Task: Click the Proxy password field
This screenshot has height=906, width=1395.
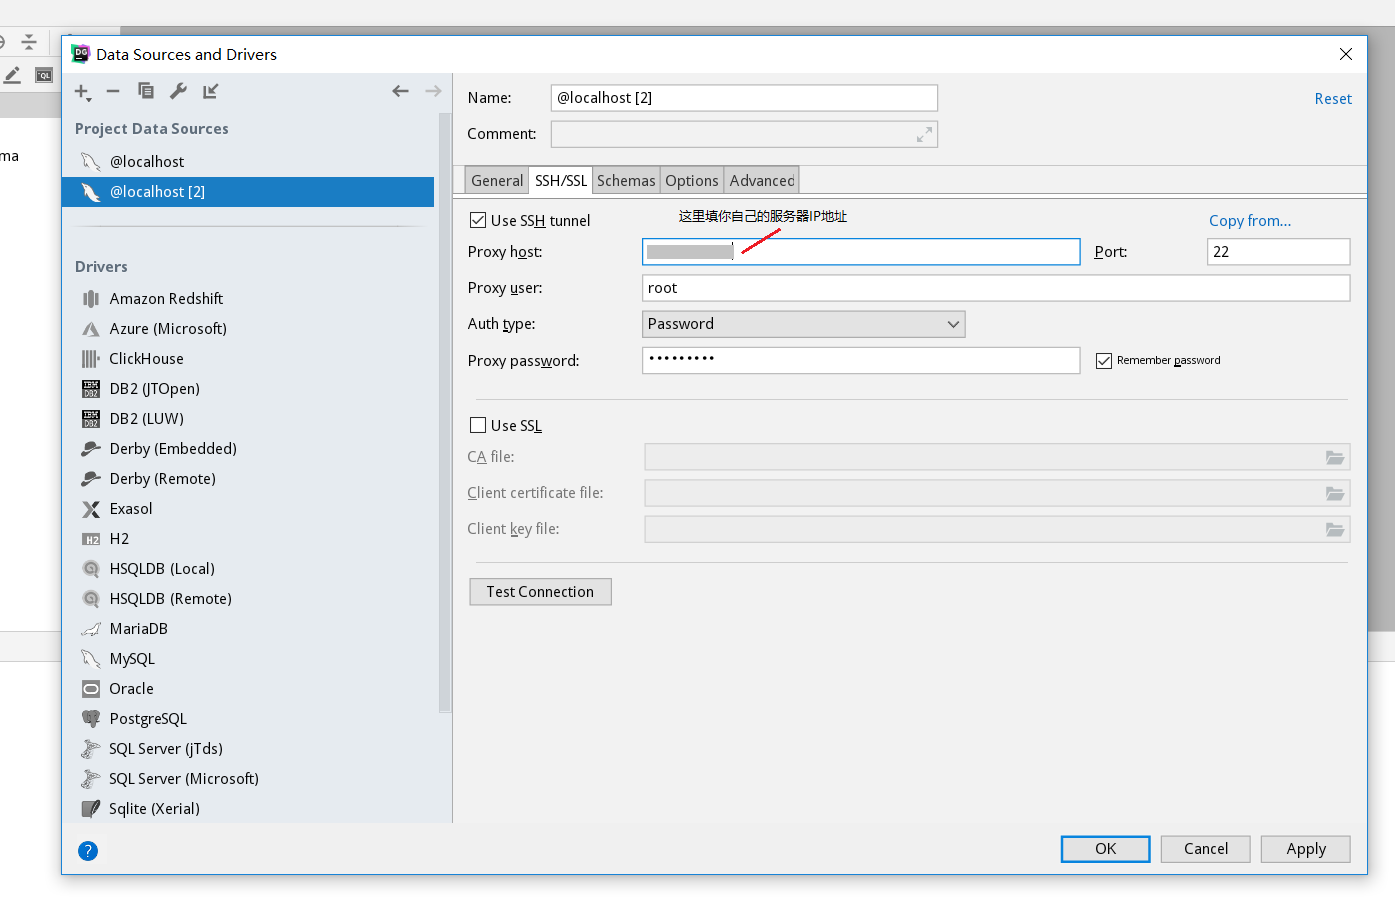Action: point(861,360)
